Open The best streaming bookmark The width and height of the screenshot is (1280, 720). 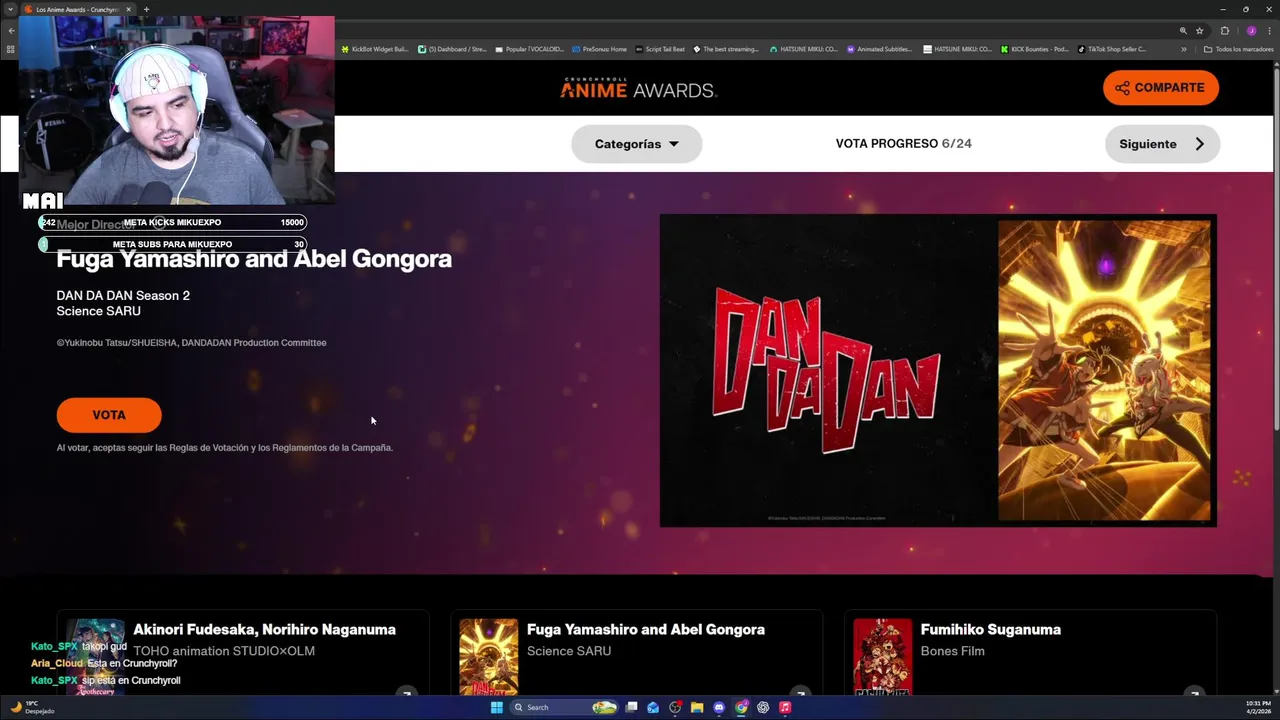tap(726, 49)
